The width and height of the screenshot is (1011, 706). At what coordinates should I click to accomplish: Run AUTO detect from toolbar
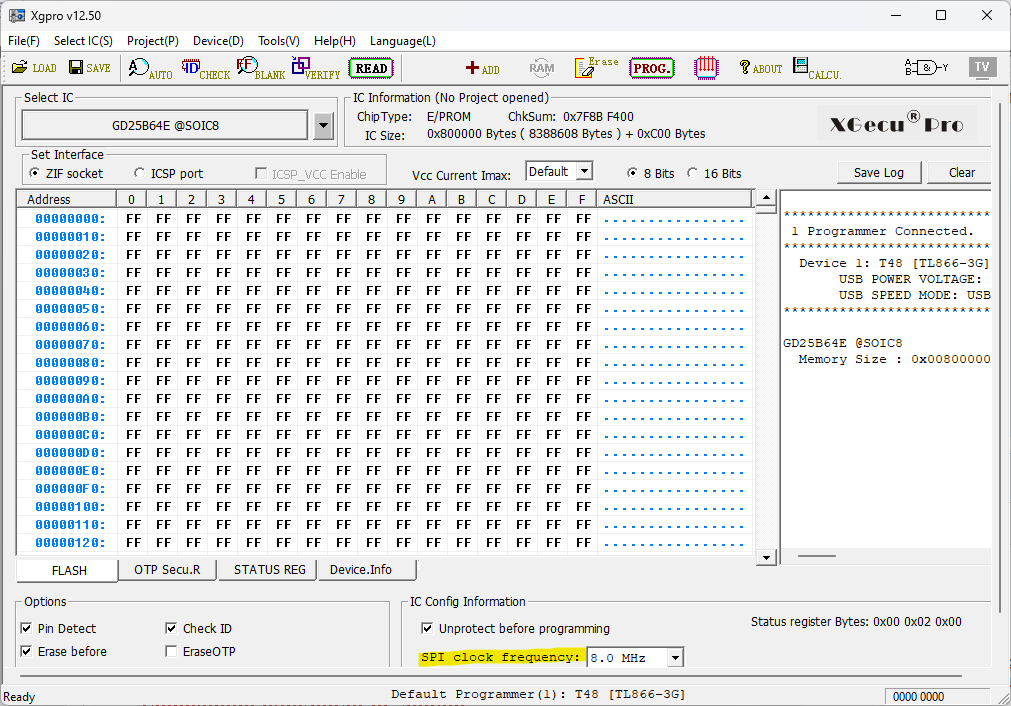(x=150, y=68)
